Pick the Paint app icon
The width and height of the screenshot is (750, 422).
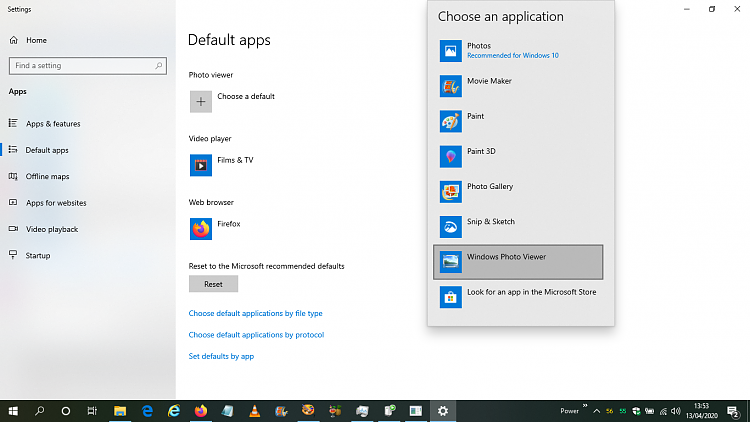[451, 121]
